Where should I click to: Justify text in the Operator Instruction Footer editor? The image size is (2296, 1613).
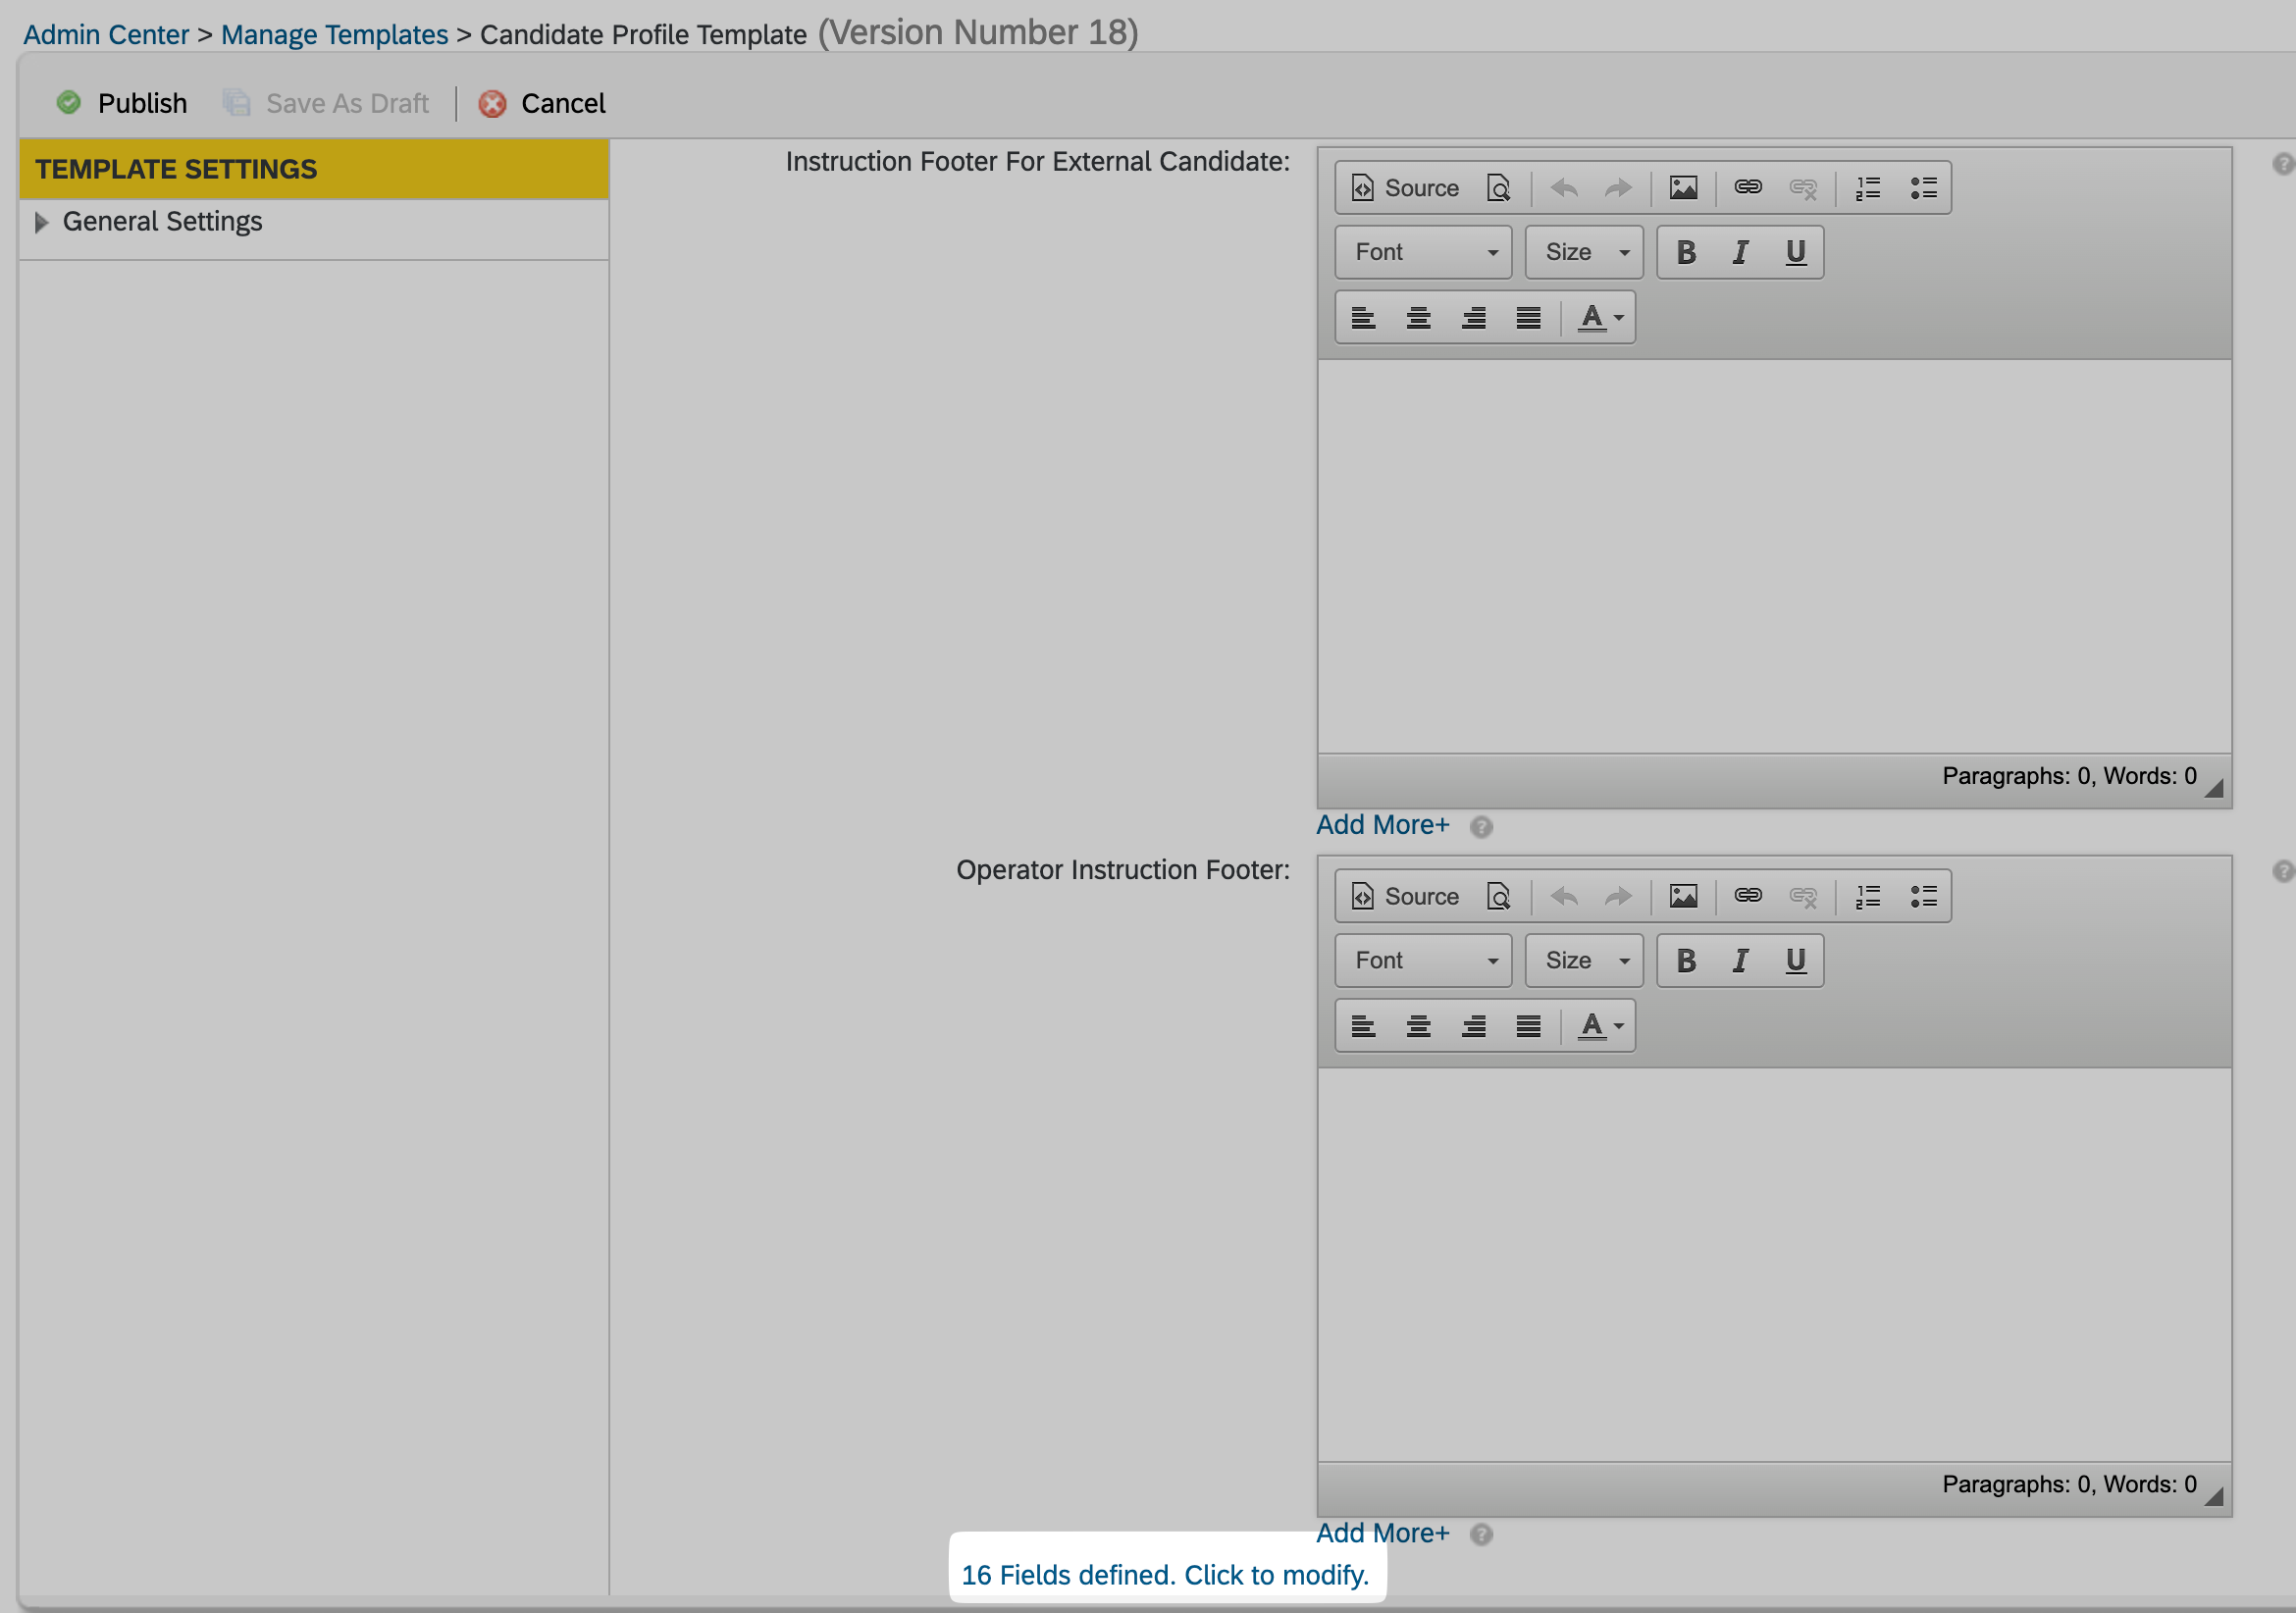point(1527,1026)
